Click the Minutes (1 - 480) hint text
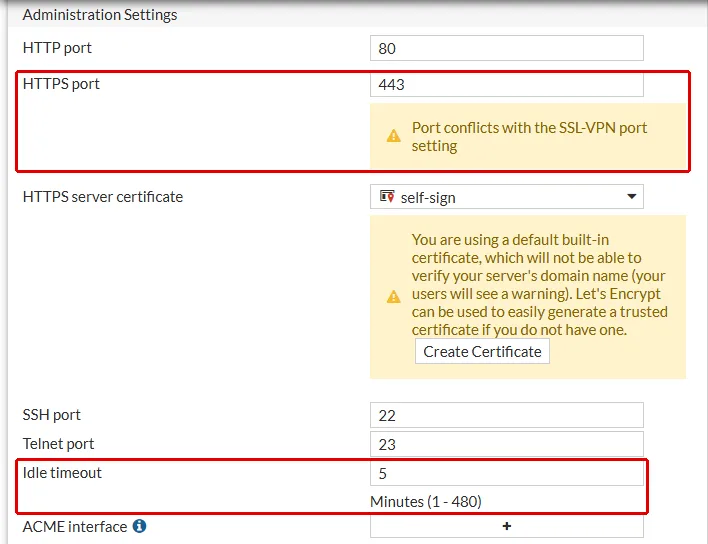The width and height of the screenshot is (708, 544). point(426,502)
